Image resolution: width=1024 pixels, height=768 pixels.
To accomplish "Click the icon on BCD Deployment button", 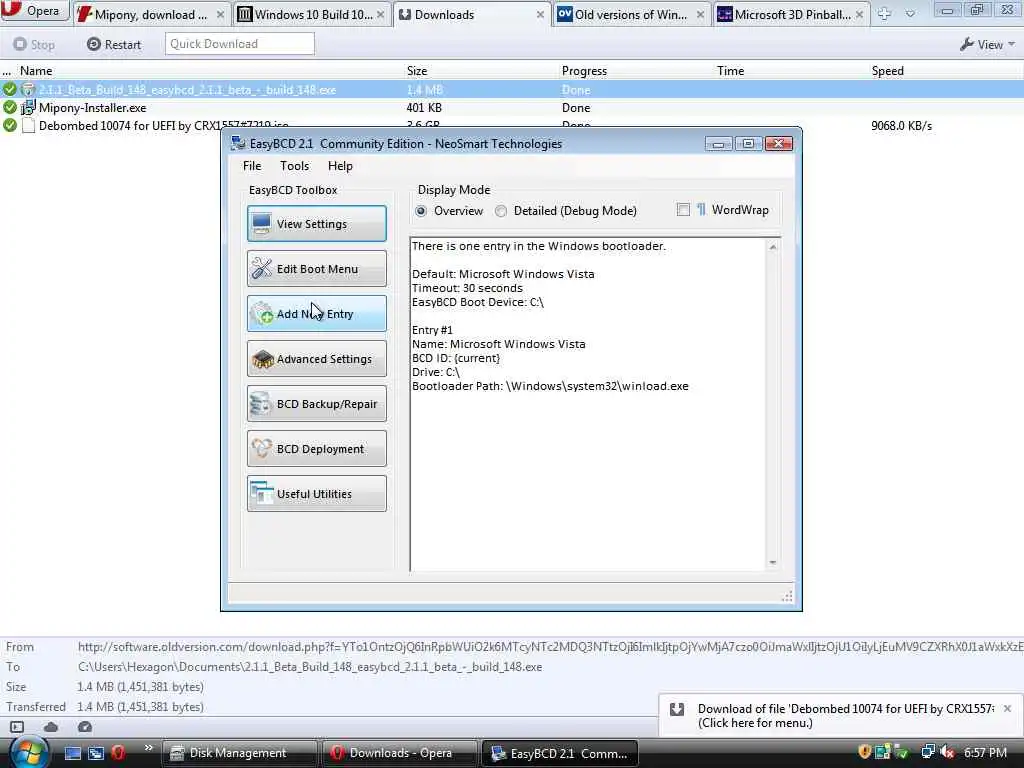I will [x=261, y=449].
